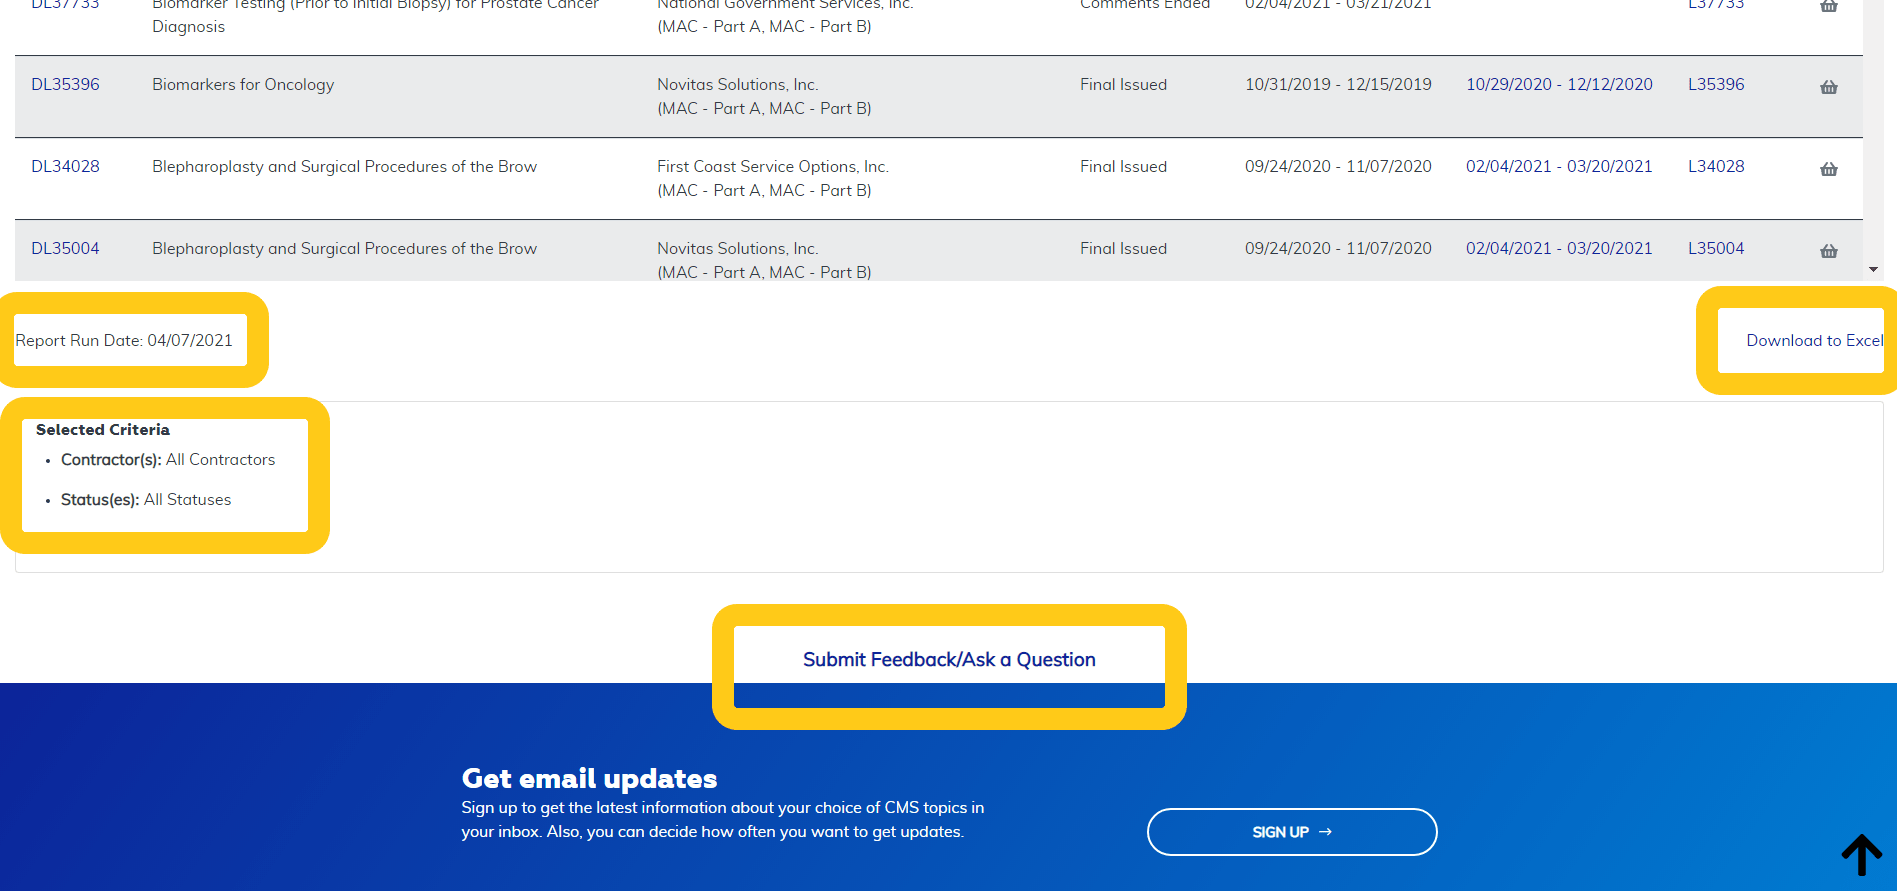Open proposed LCD DL34028

[65, 167]
